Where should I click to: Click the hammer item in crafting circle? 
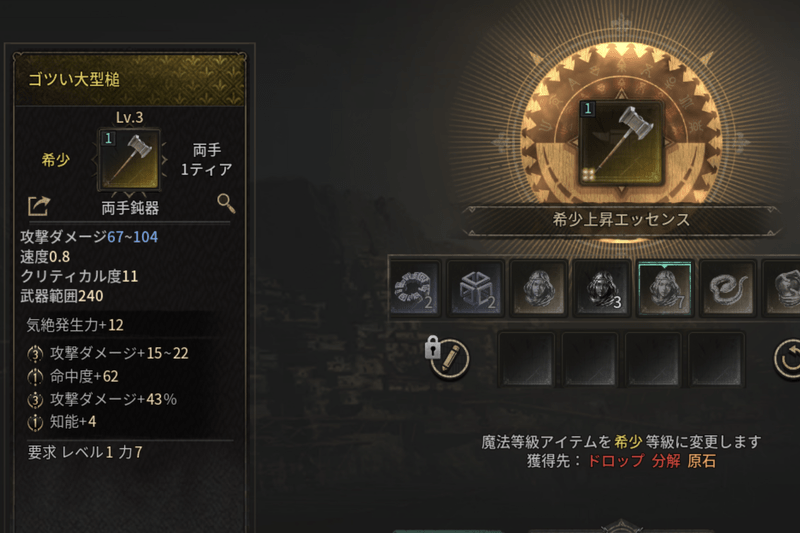(621, 142)
